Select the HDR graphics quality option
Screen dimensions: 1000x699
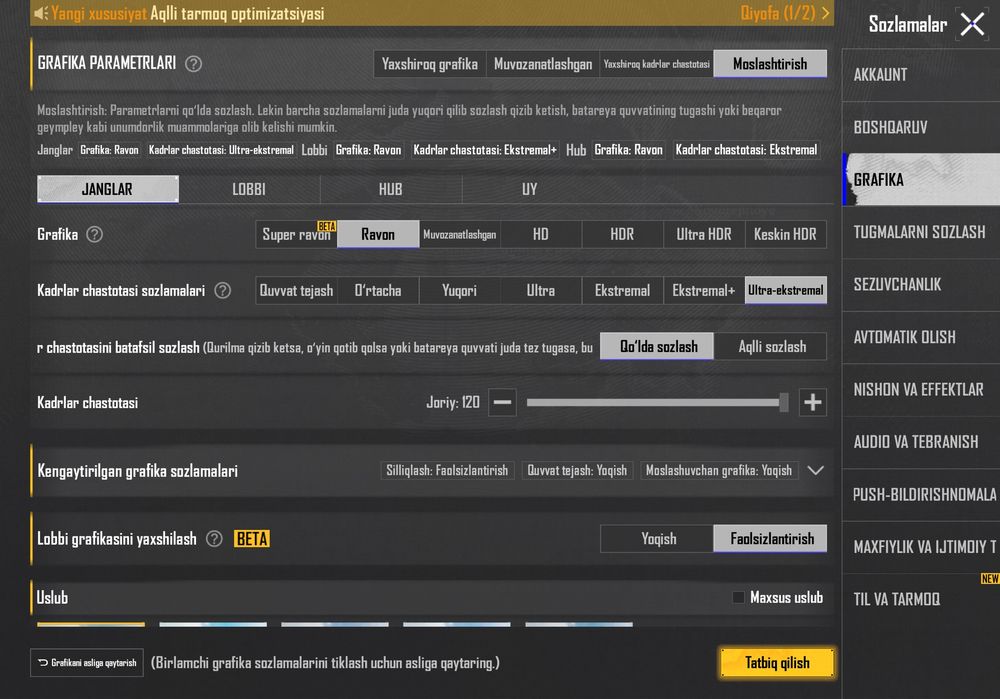(x=622, y=235)
